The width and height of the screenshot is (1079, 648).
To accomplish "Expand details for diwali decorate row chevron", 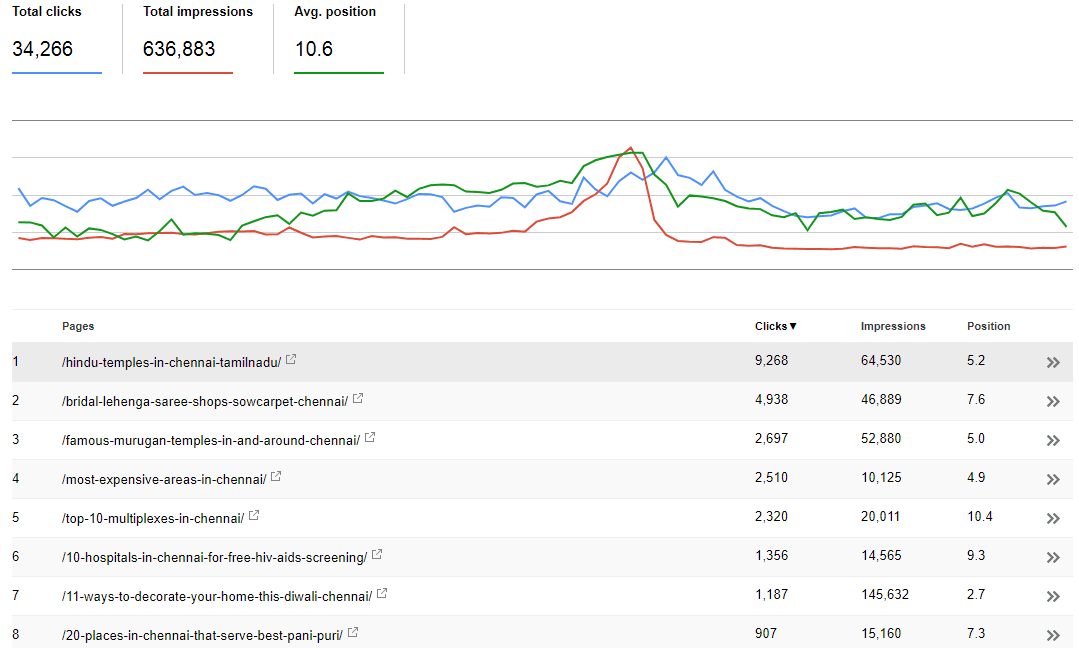I will tap(1053, 596).
